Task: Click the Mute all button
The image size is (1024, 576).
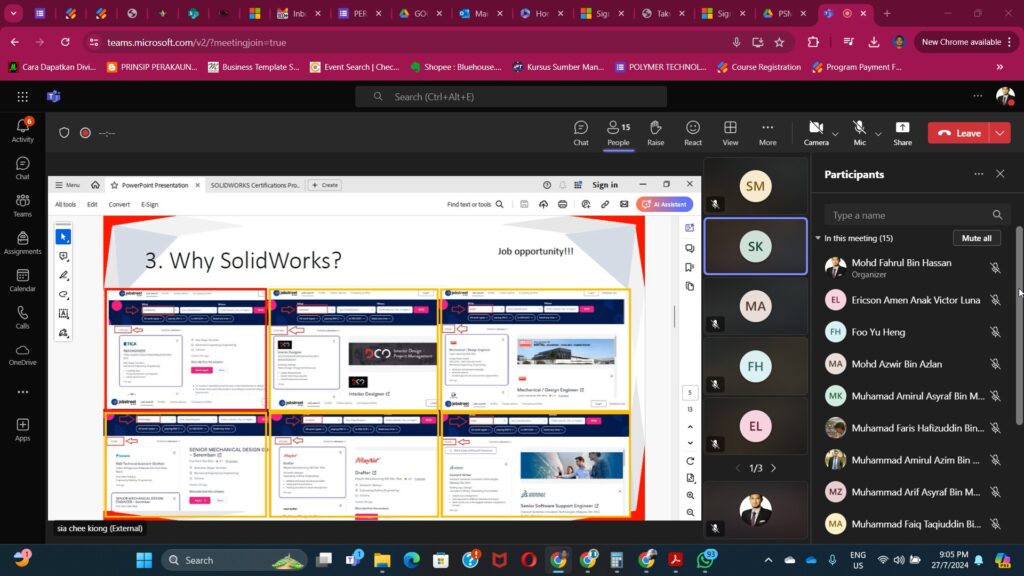Action: click(x=976, y=238)
